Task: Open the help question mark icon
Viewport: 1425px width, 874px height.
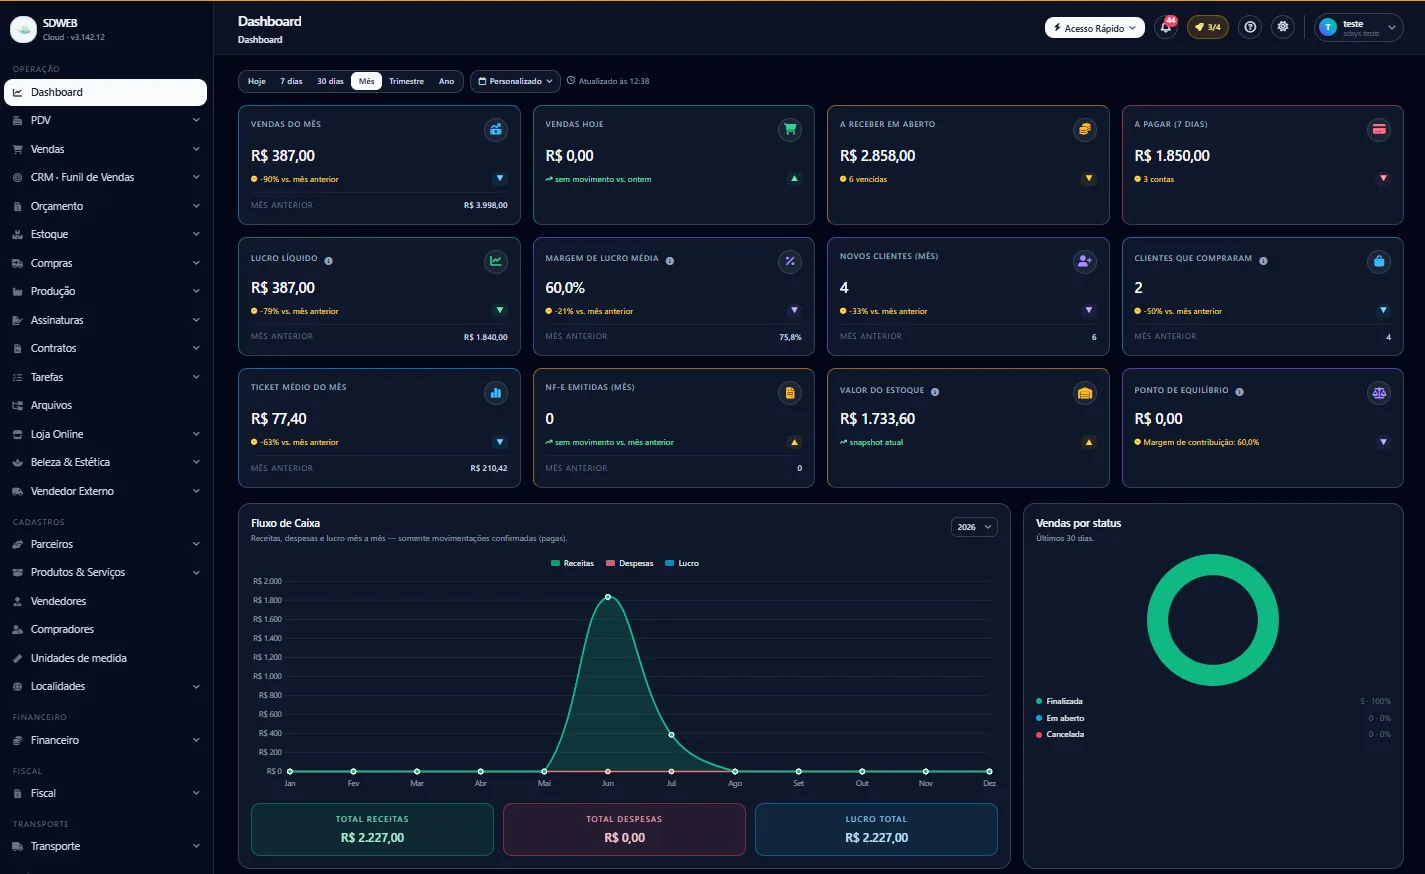Action: (1250, 27)
